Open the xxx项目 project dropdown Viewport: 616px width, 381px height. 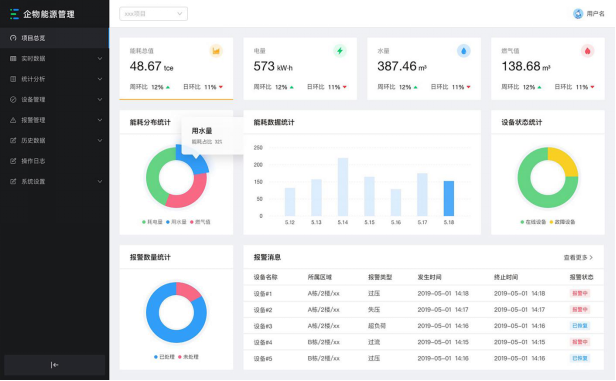point(153,14)
